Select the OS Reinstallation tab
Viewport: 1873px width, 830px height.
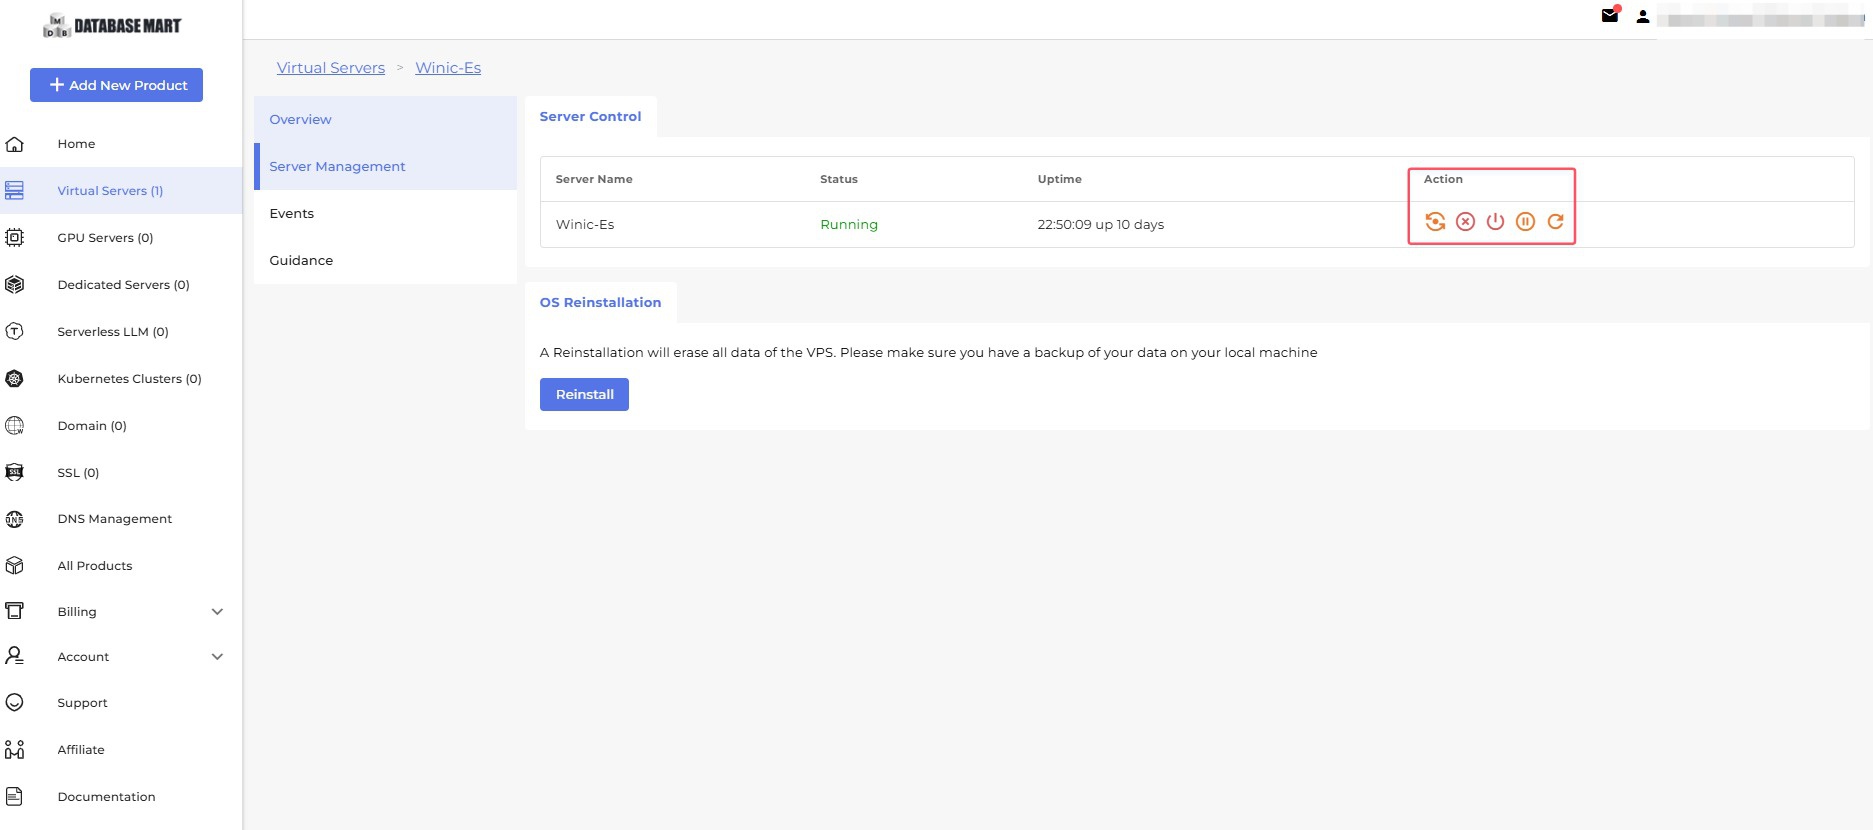(600, 302)
